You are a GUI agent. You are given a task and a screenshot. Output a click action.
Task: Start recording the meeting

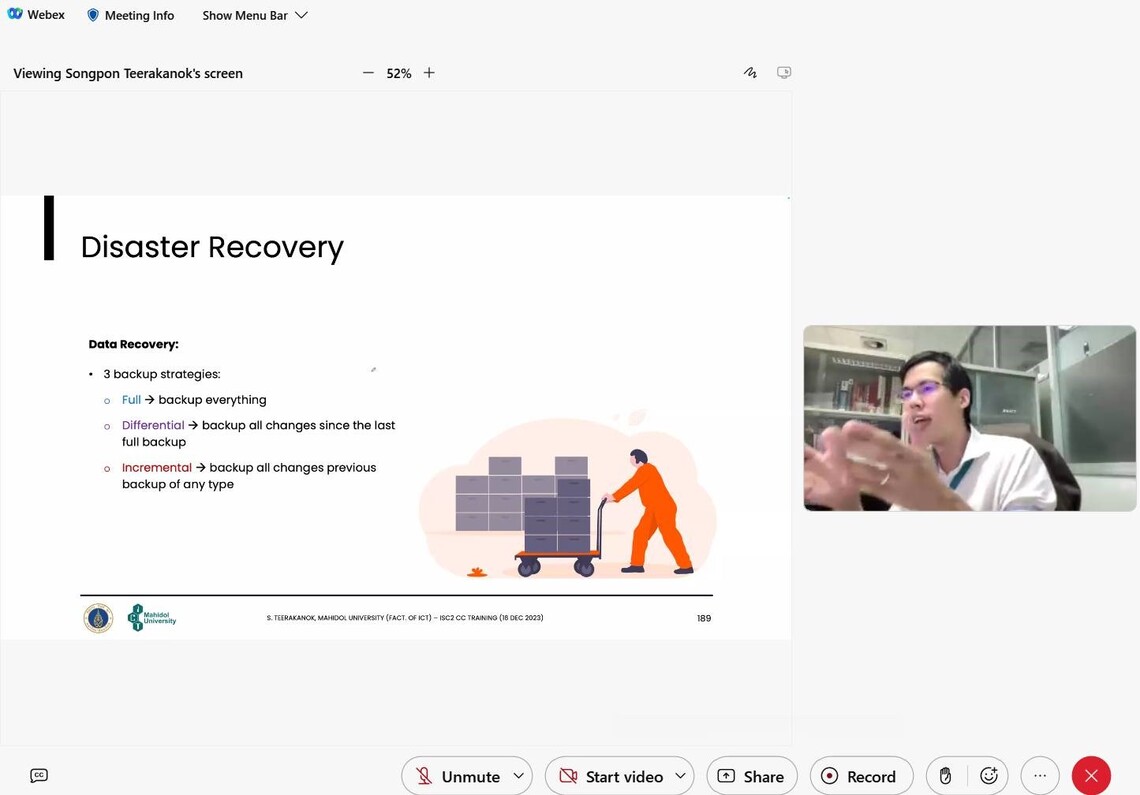coord(860,776)
